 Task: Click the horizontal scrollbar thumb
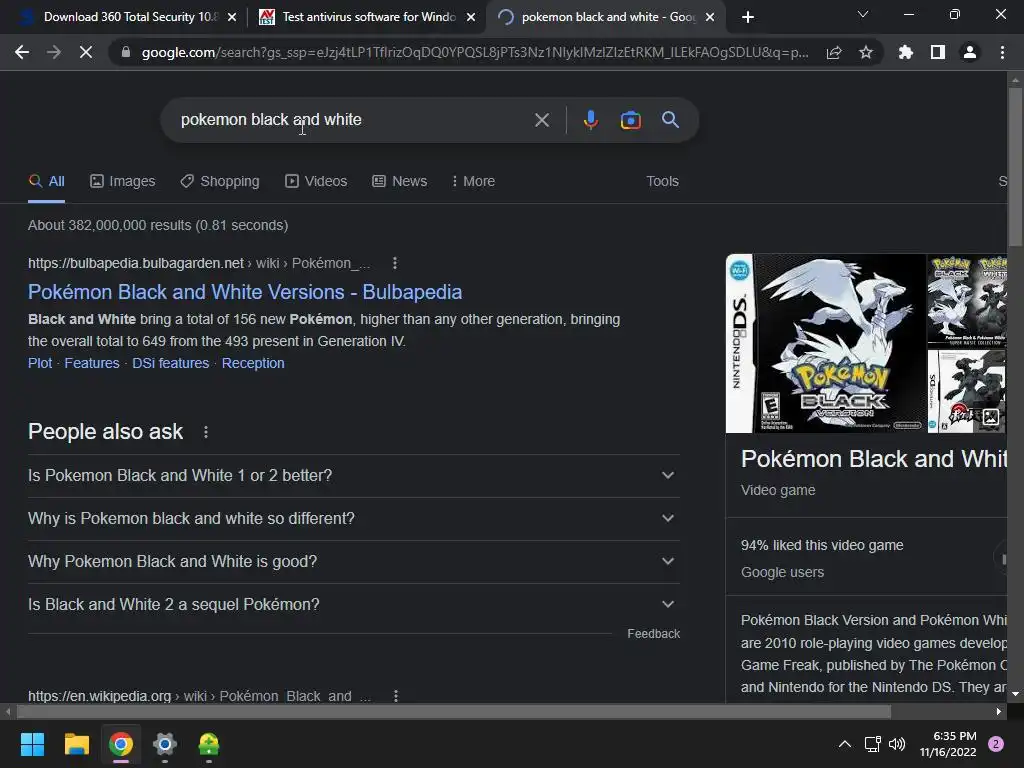pos(454,711)
